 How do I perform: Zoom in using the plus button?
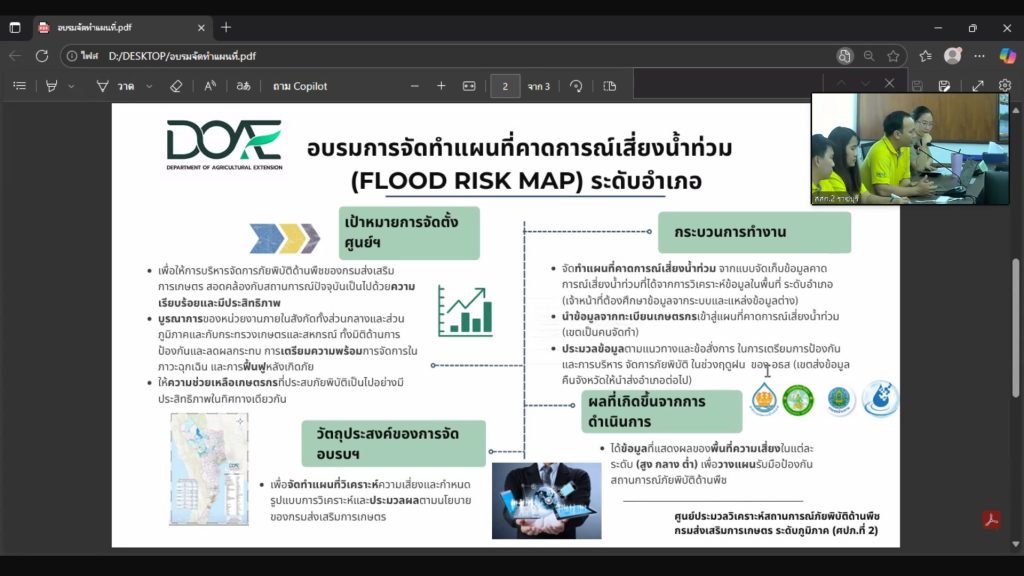[x=441, y=86]
